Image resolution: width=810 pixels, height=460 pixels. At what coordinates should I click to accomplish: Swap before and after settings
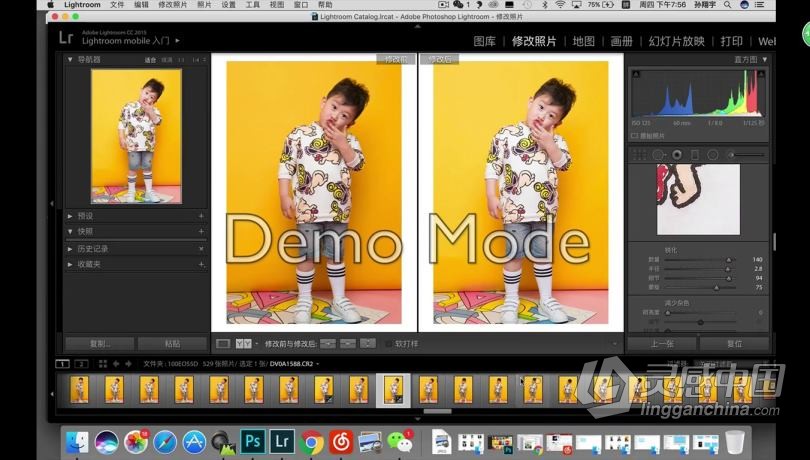coord(368,344)
